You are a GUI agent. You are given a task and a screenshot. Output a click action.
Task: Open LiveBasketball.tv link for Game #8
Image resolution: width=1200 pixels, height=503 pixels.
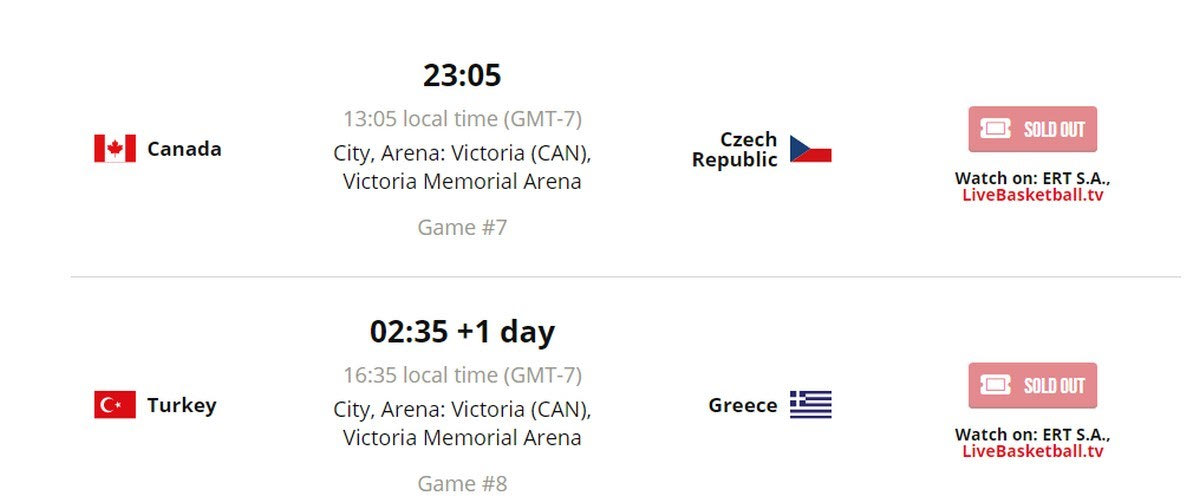pos(1033,451)
